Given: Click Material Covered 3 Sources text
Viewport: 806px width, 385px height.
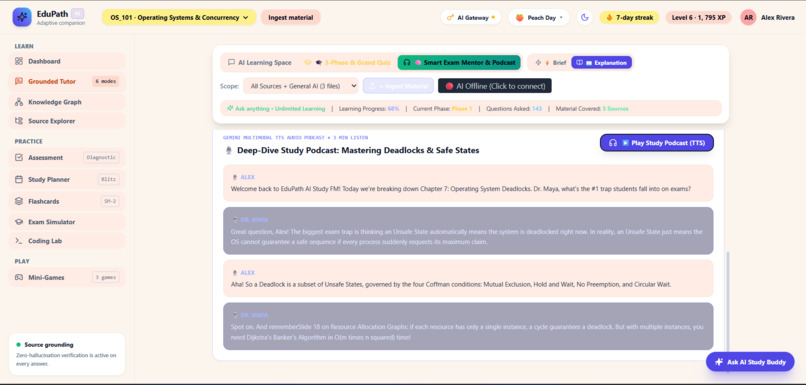Looking at the screenshot, I should click(592, 109).
